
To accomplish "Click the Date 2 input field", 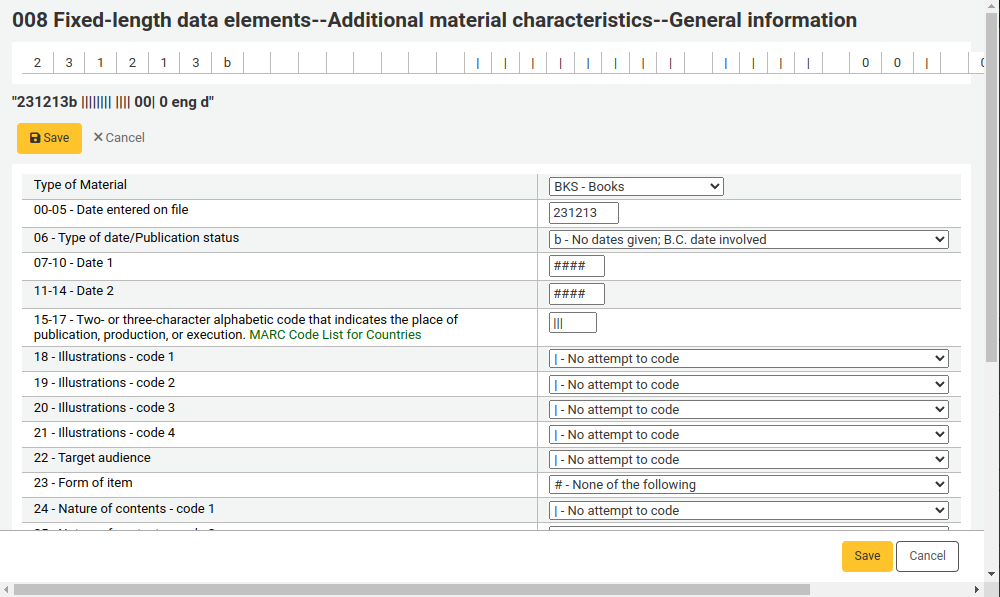I will pos(577,294).
